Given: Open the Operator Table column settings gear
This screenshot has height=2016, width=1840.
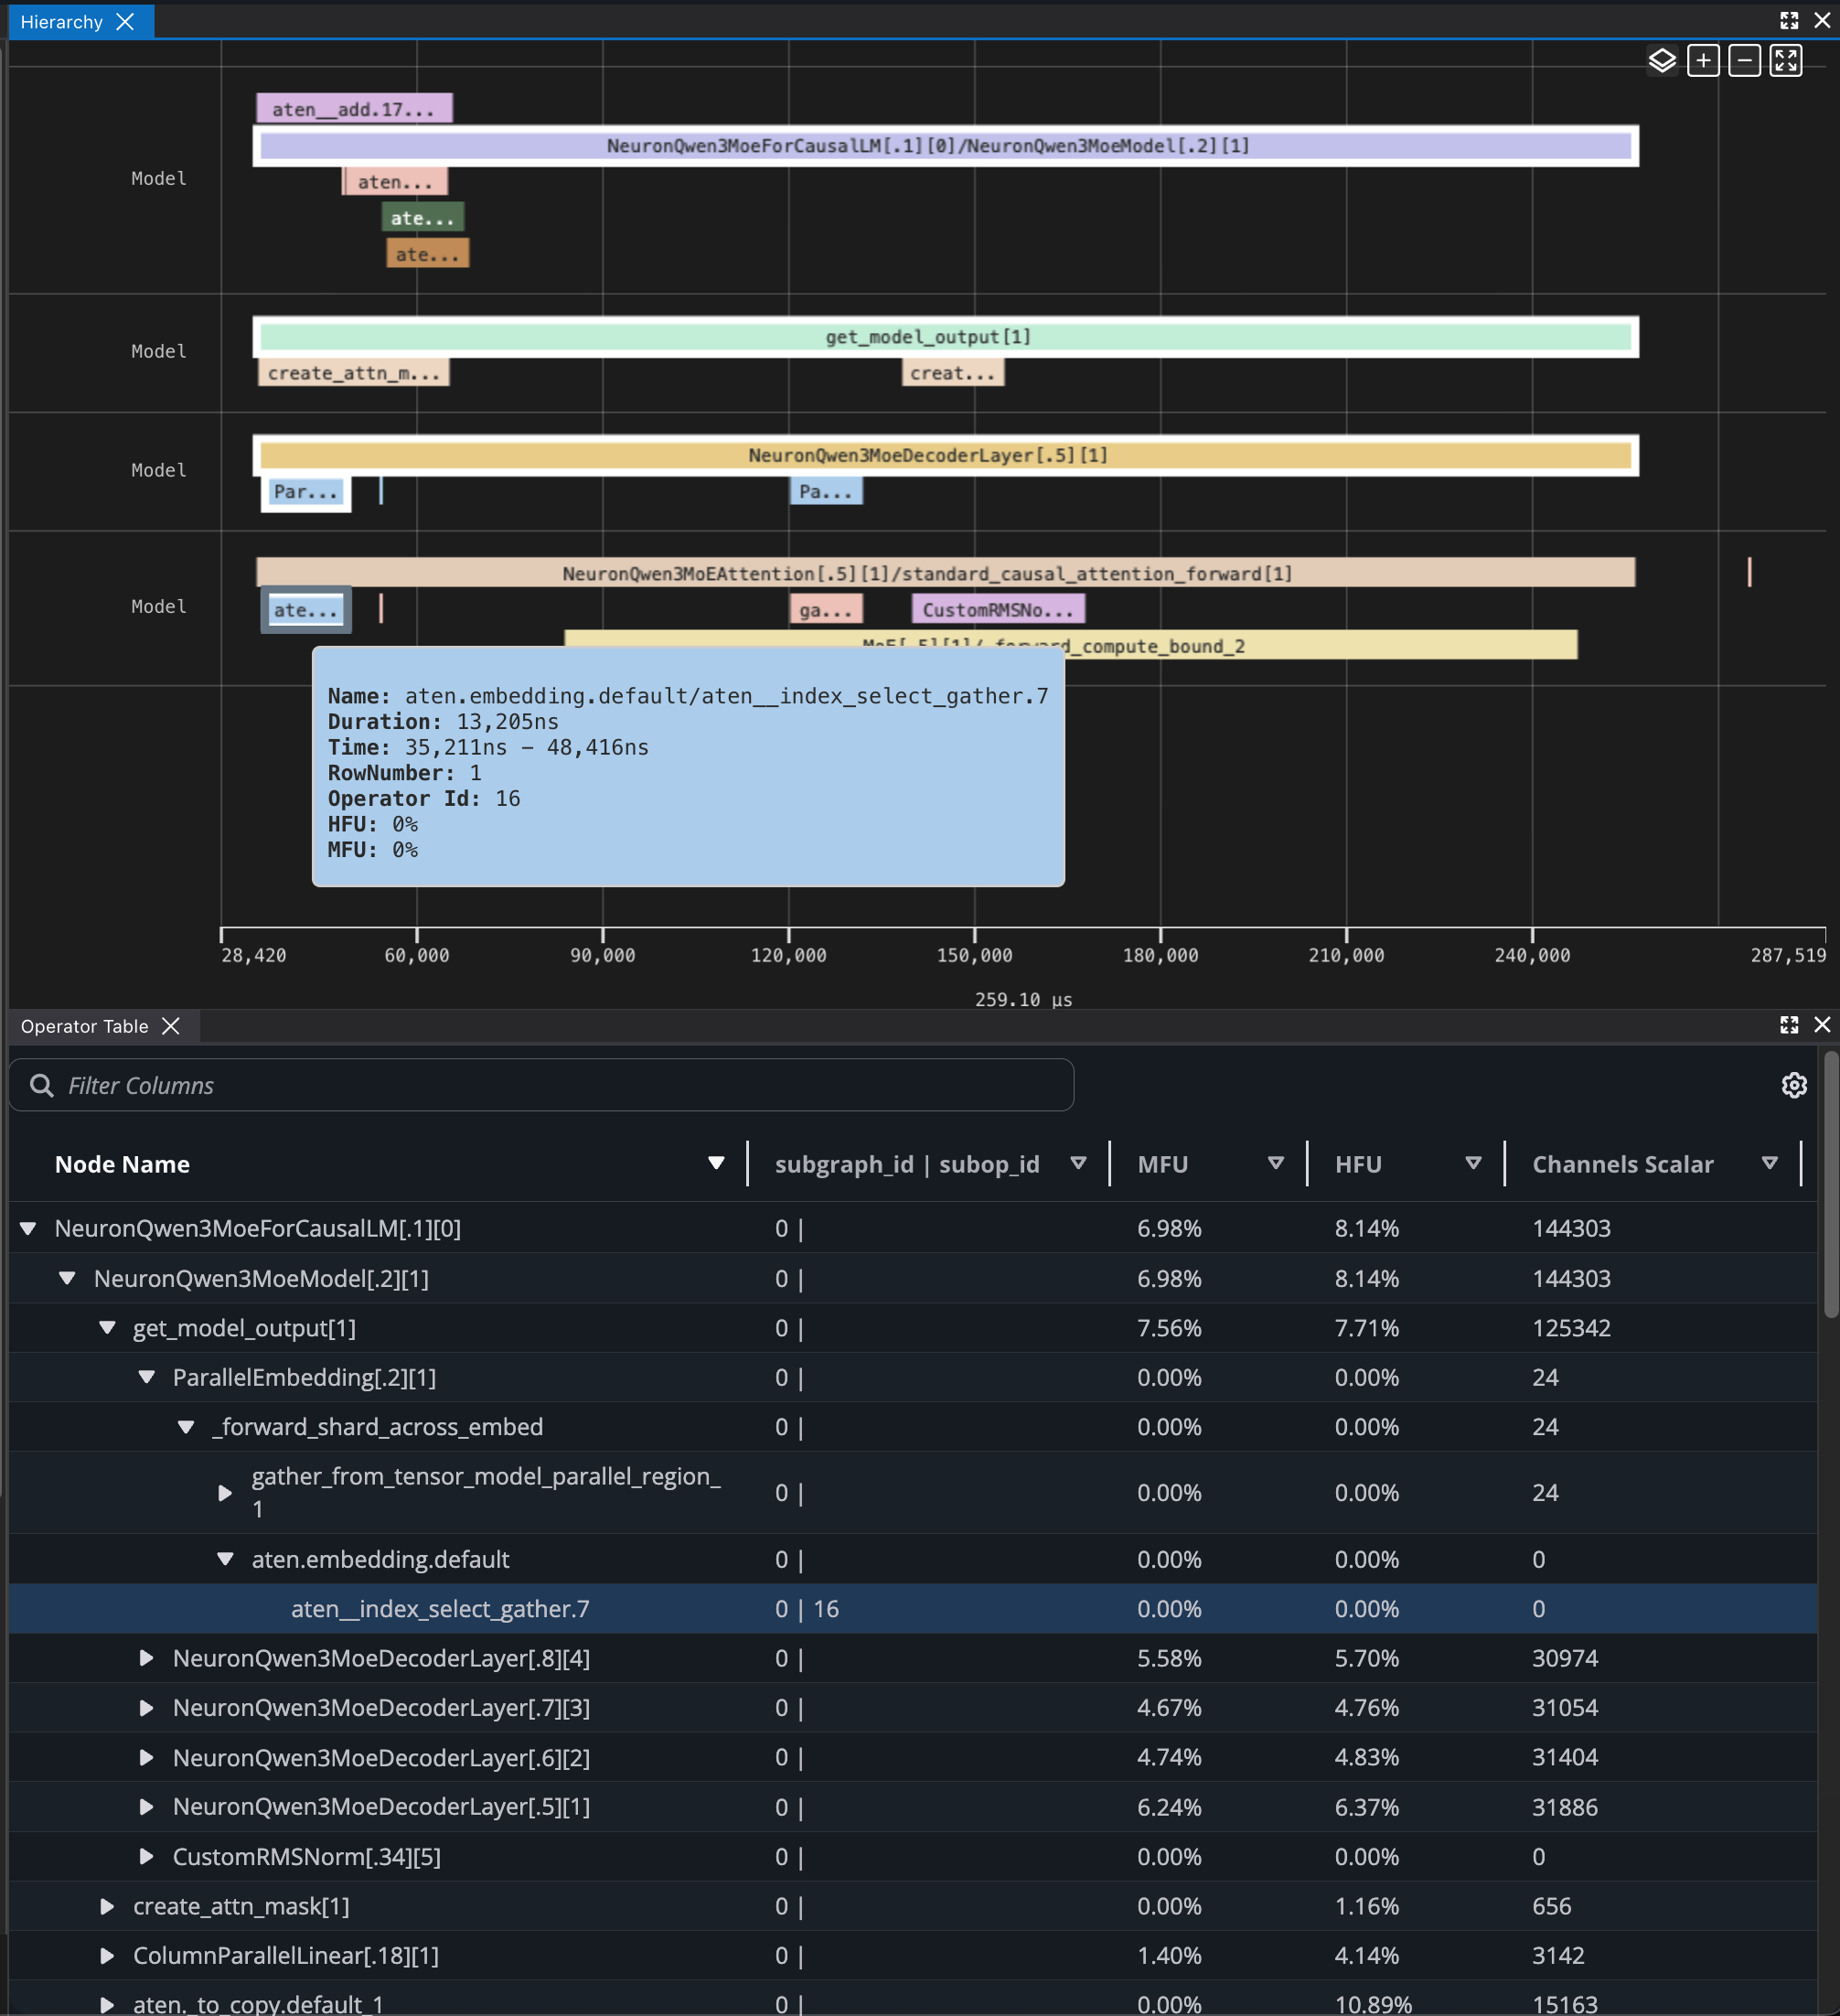Looking at the screenshot, I should point(1794,1085).
